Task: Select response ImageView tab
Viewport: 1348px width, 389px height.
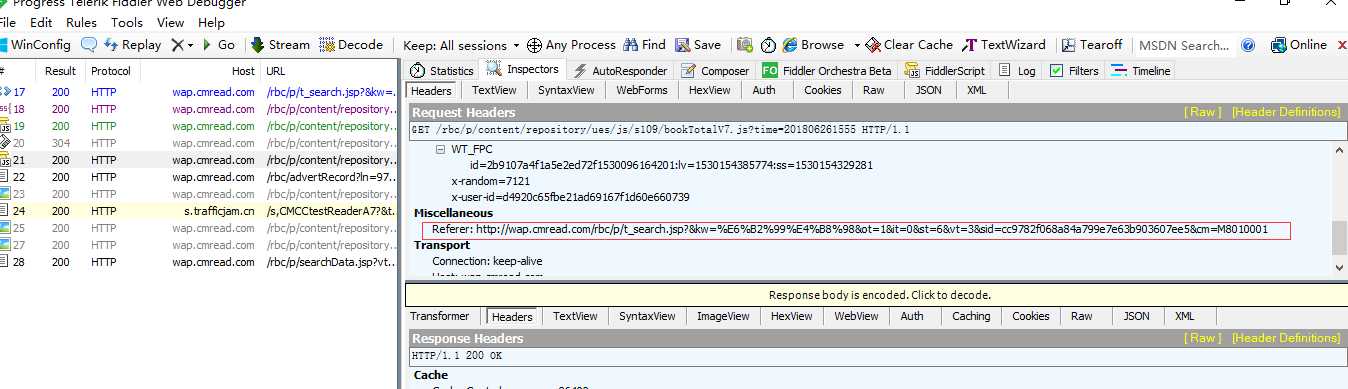Action: coord(722,316)
